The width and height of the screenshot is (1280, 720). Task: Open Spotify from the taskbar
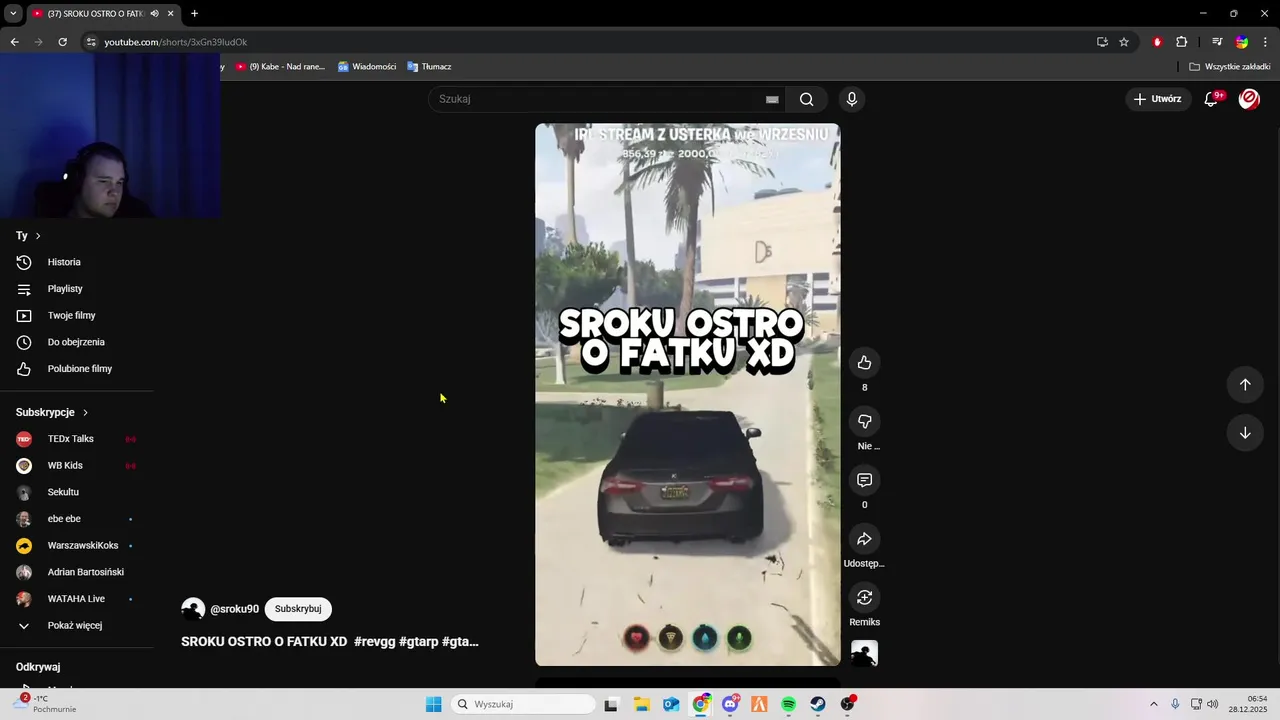788,704
